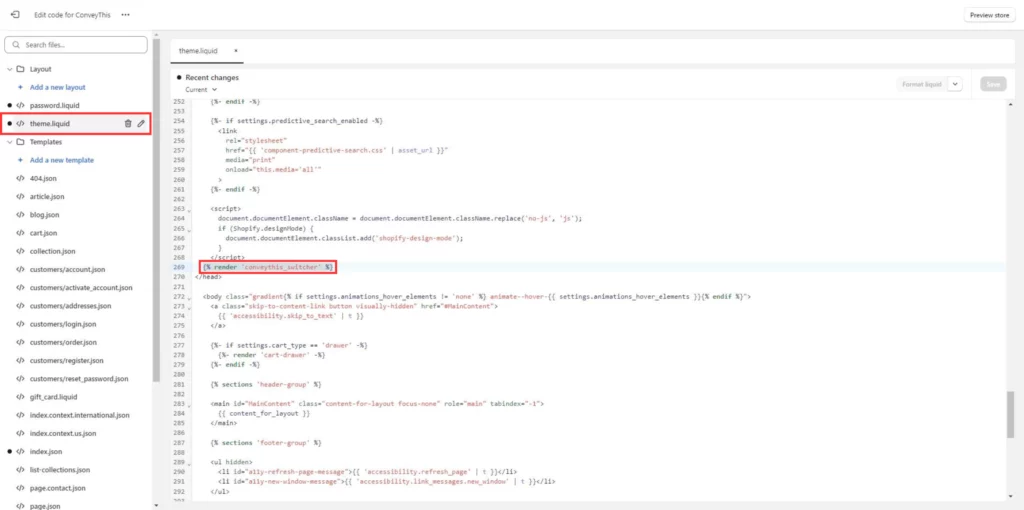The height and width of the screenshot is (510, 1024).
Task: Open password.liquid from the file list
Action: 54,105
